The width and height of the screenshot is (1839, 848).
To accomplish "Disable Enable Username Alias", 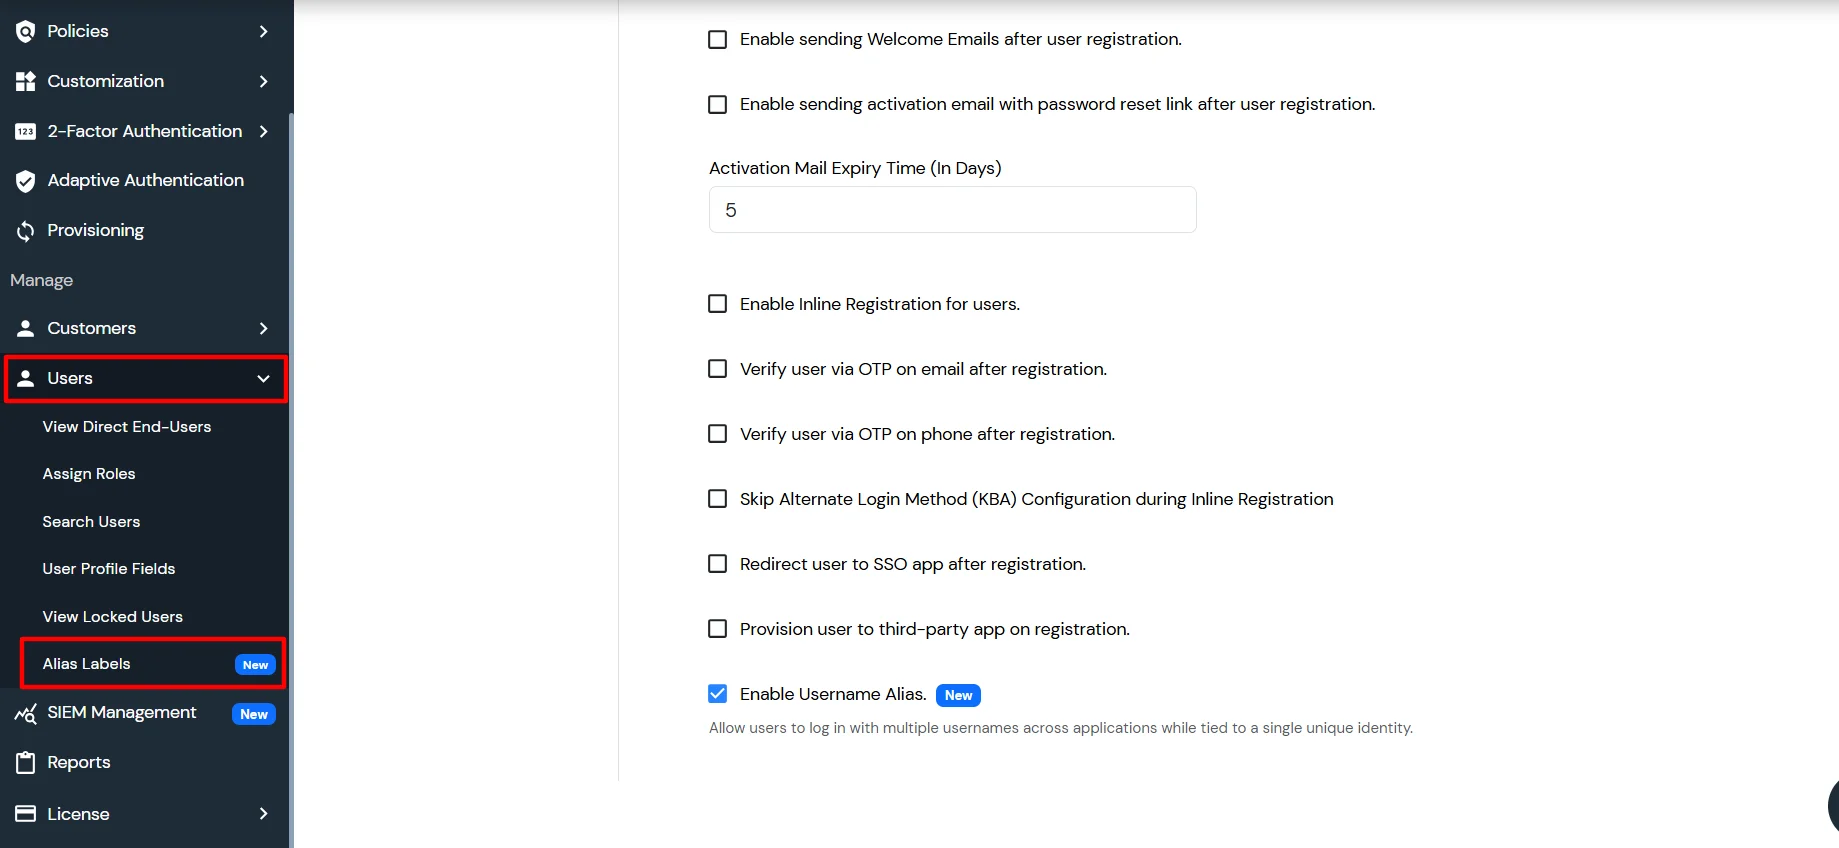I will [x=717, y=693].
